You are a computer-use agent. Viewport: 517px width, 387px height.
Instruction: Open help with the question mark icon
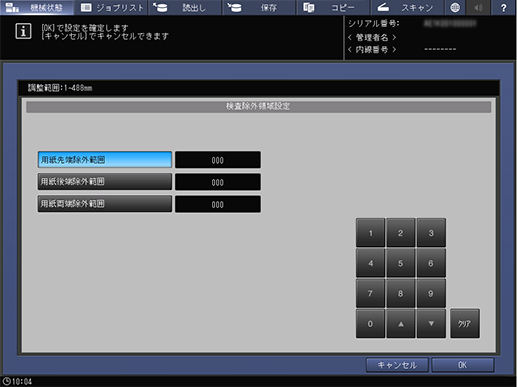pyautogui.click(x=504, y=7)
